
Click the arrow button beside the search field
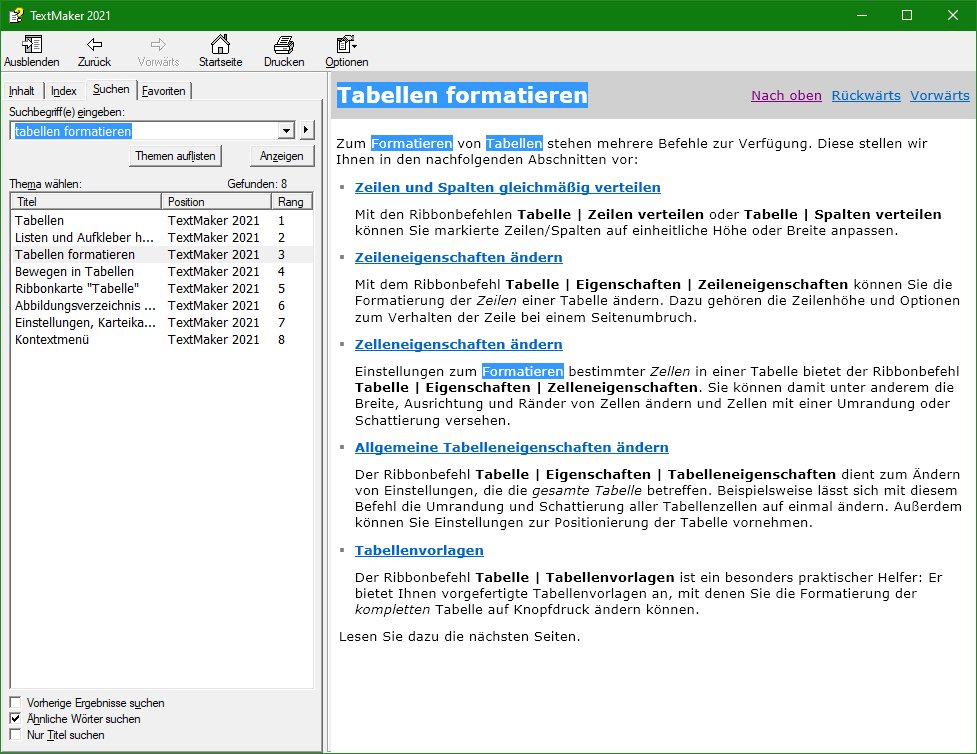[x=307, y=131]
